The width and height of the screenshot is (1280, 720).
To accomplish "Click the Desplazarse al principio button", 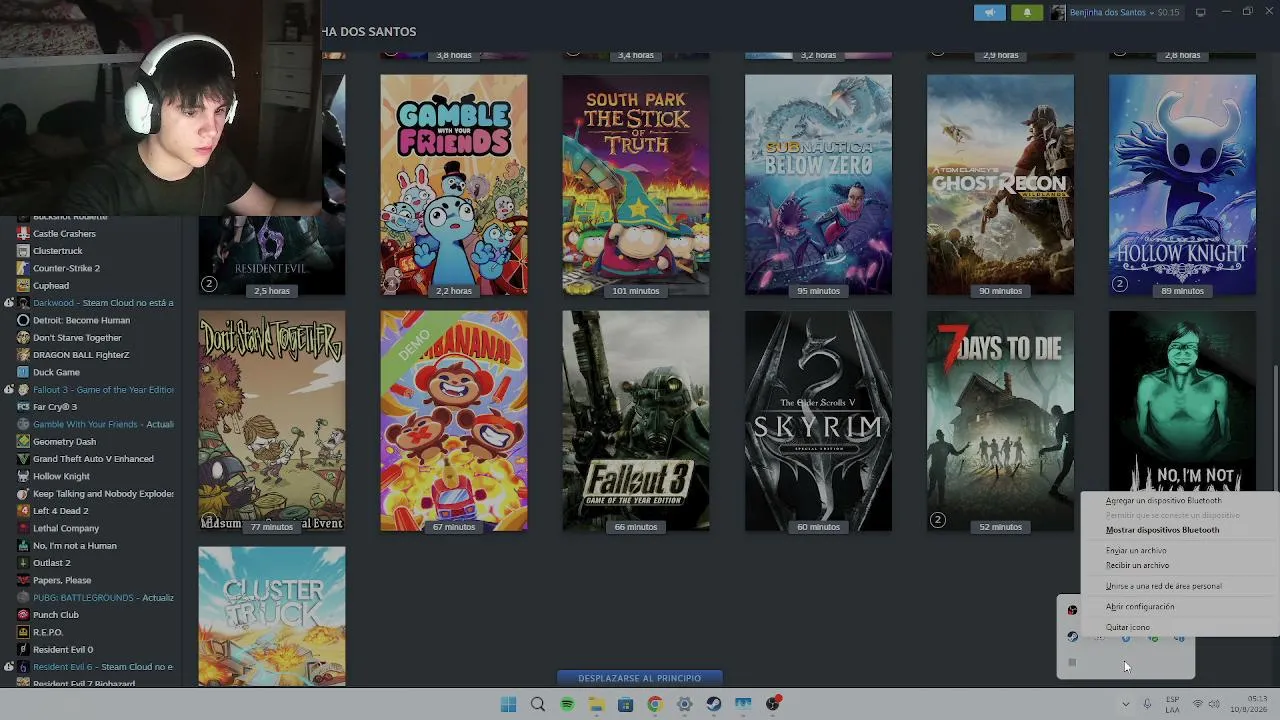I will [639, 678].
